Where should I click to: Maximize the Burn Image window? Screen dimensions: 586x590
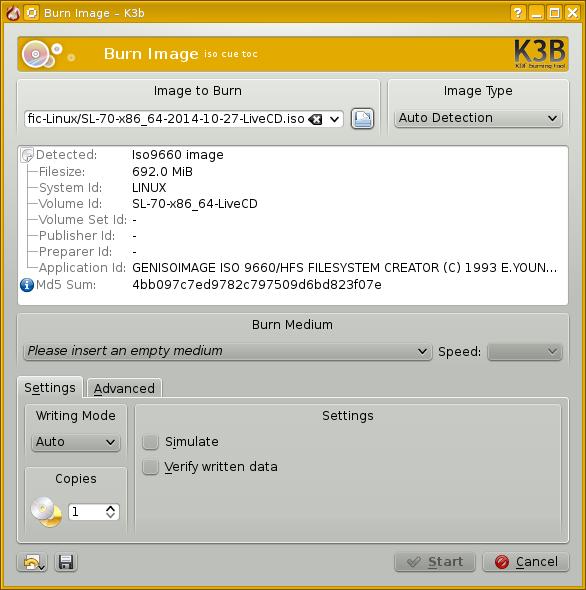[x=554, y=13]
